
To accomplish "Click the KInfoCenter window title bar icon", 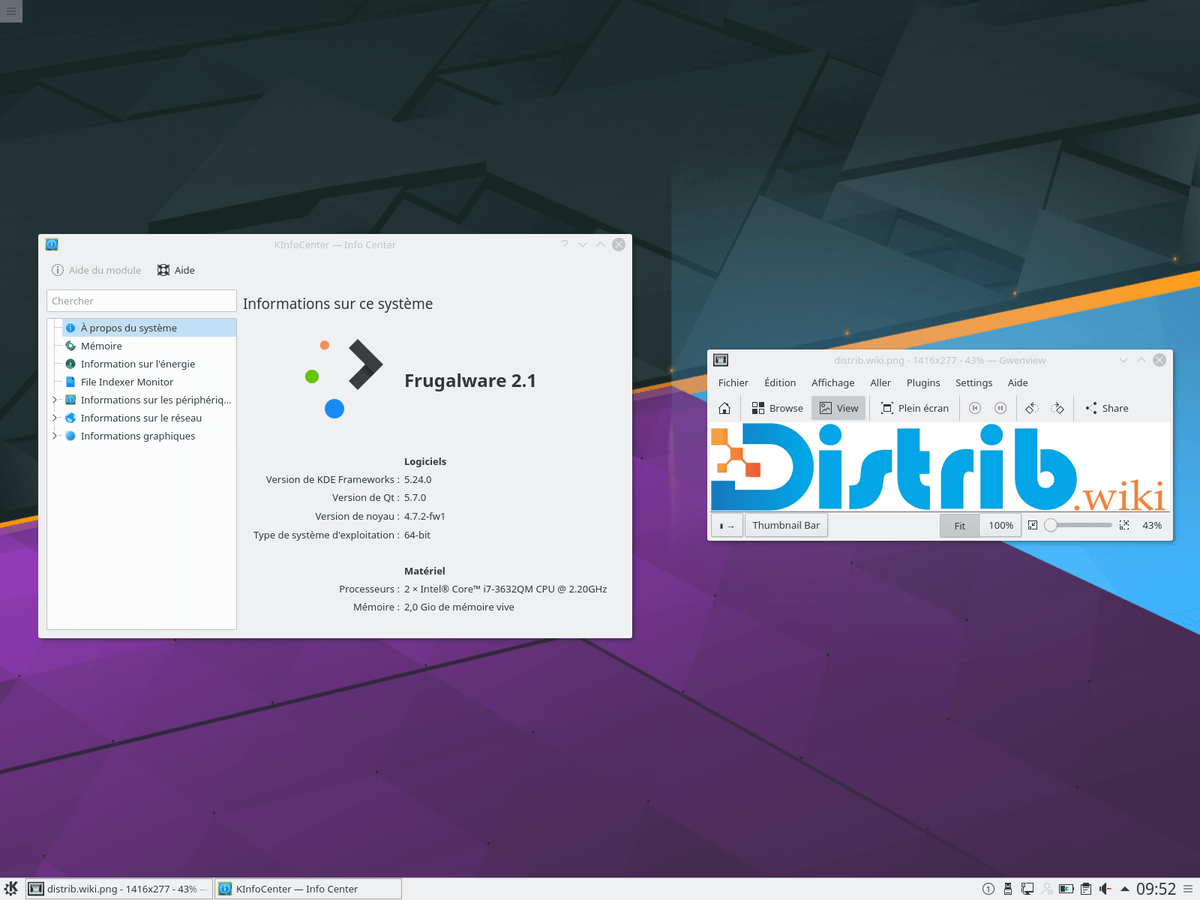I will pos(52,244).
